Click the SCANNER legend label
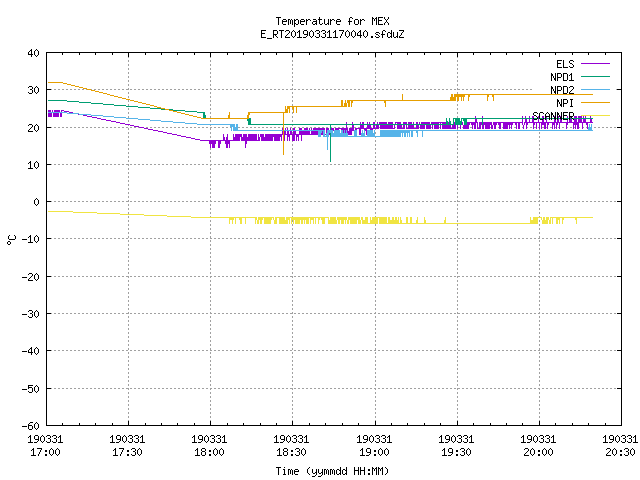 [553, 116]
